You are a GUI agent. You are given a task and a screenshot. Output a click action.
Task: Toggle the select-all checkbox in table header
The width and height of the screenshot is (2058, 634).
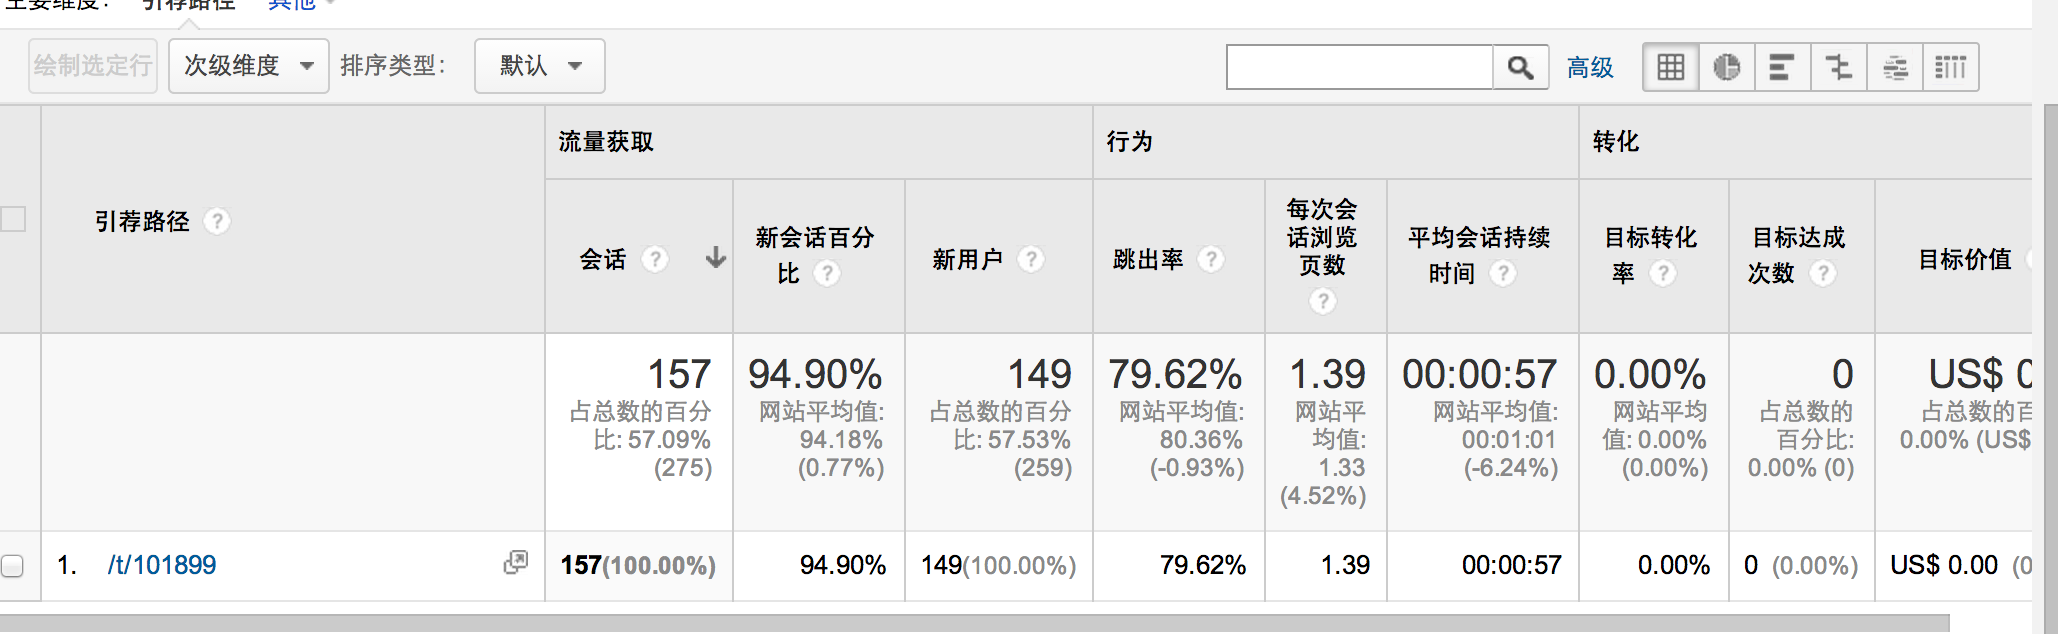(x=13, y=219)
